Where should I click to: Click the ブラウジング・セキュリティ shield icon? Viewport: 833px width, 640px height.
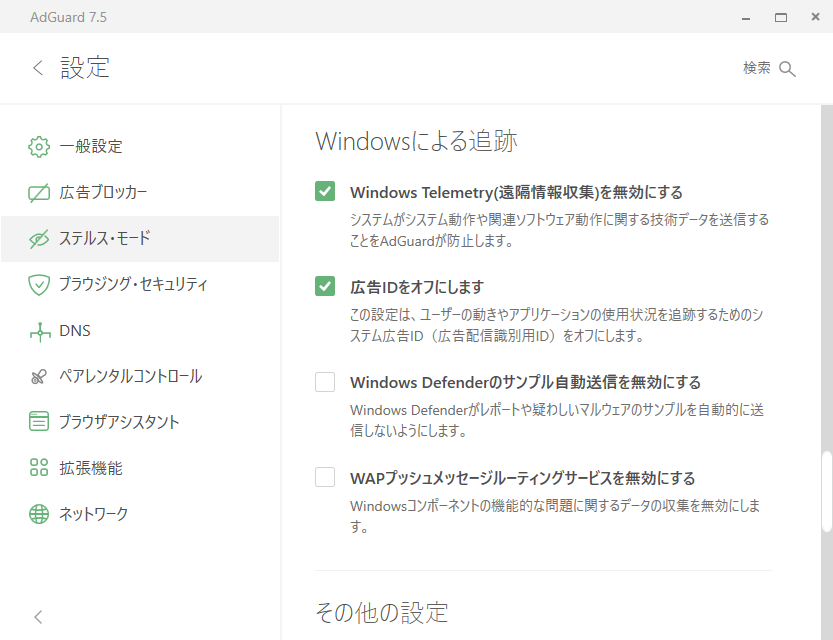coord(39,285)
